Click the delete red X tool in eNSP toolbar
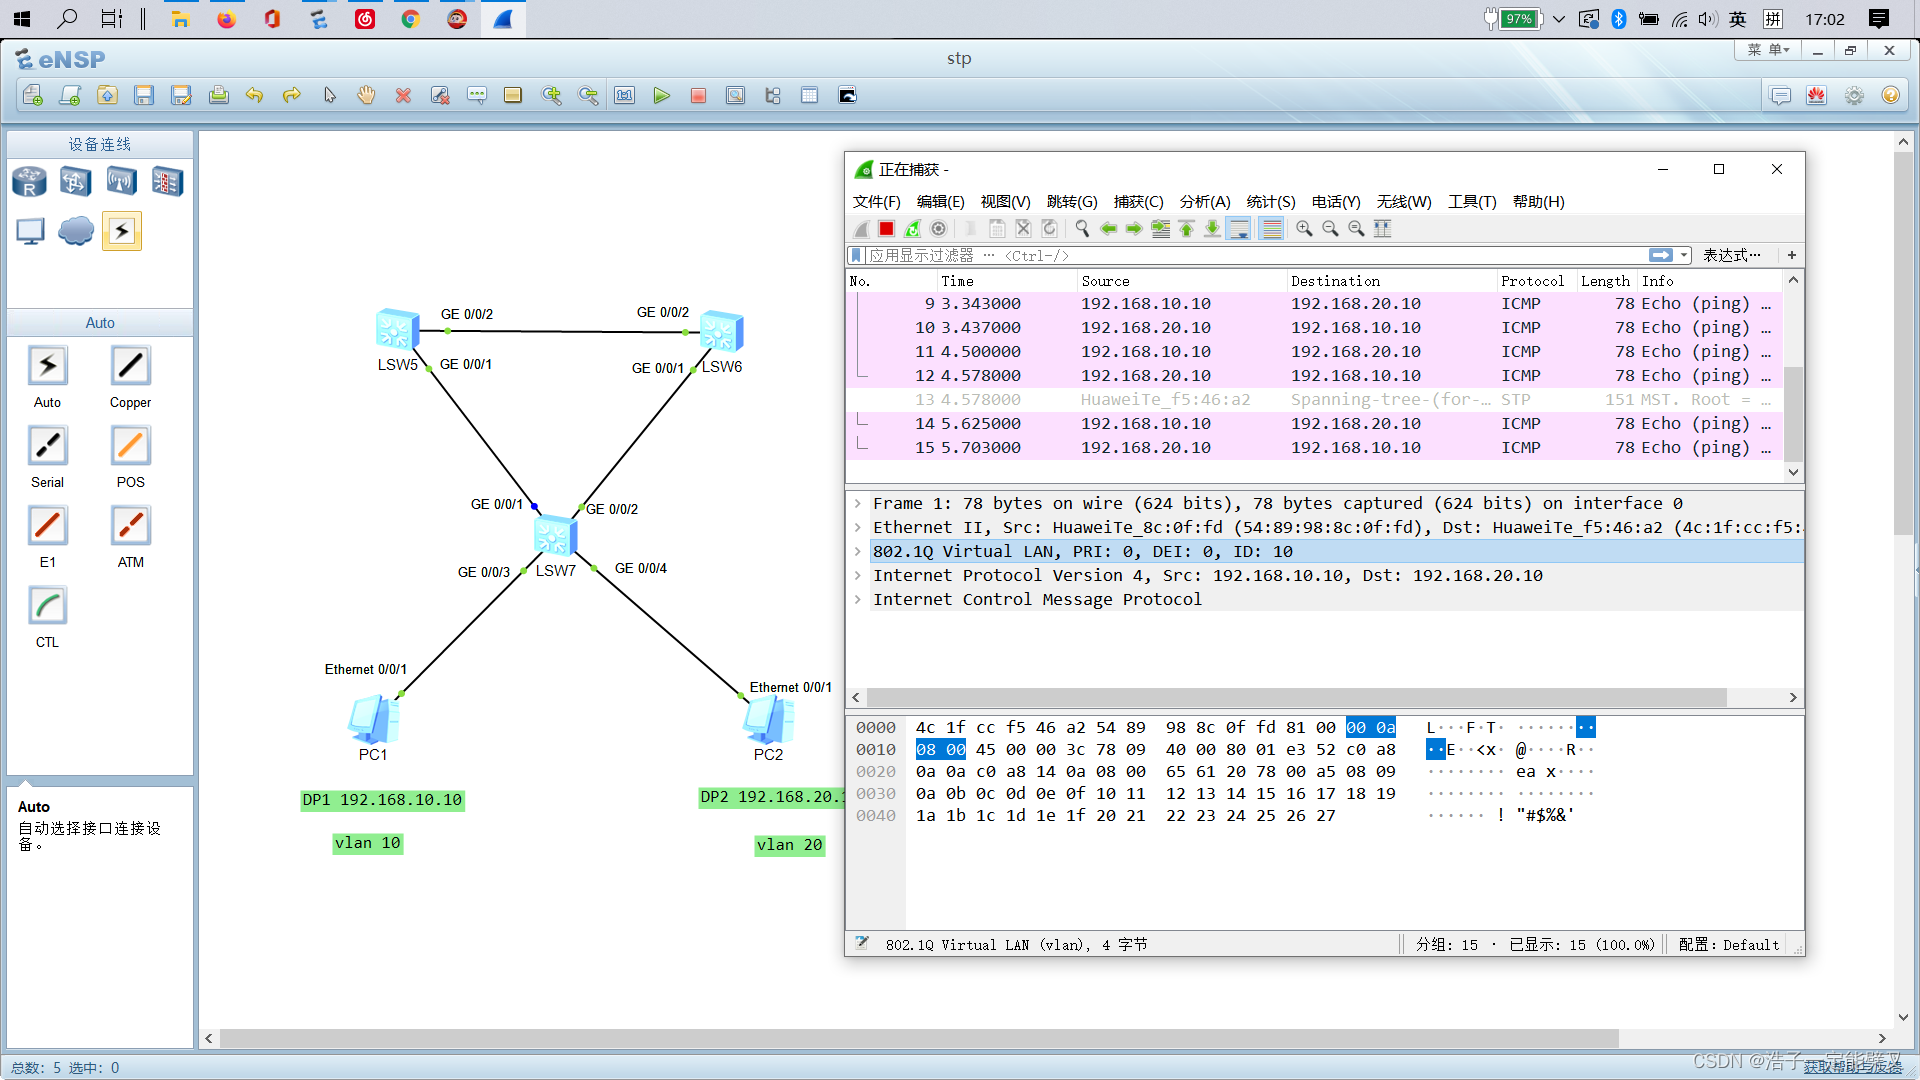1920x1080 pixels. point(403,96)
